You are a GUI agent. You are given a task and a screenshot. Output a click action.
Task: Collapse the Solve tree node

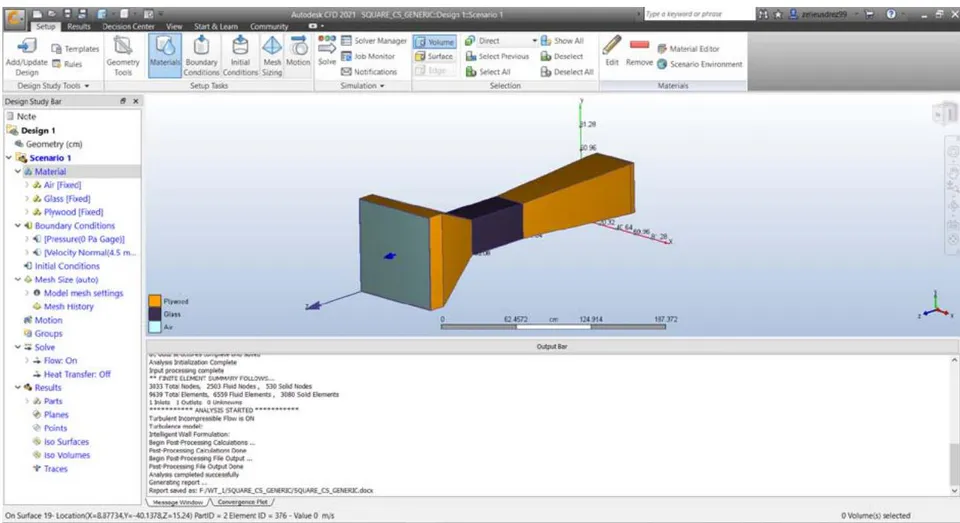(18, 347)
